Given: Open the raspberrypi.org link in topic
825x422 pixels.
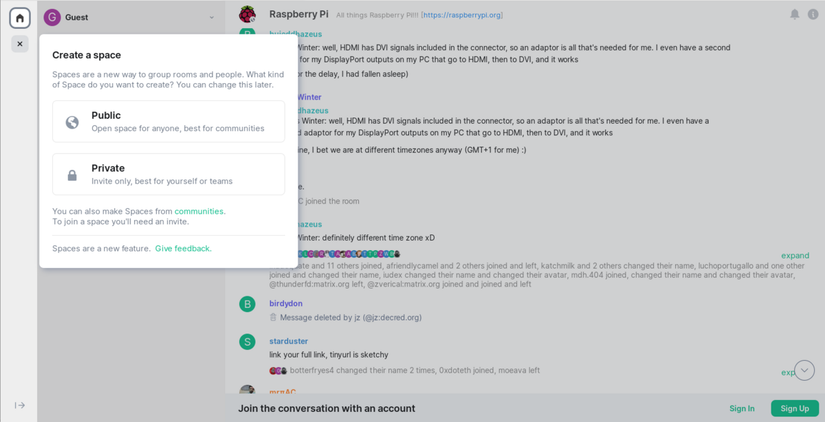Looking at the screenshot, I should (x=462, y=15).
